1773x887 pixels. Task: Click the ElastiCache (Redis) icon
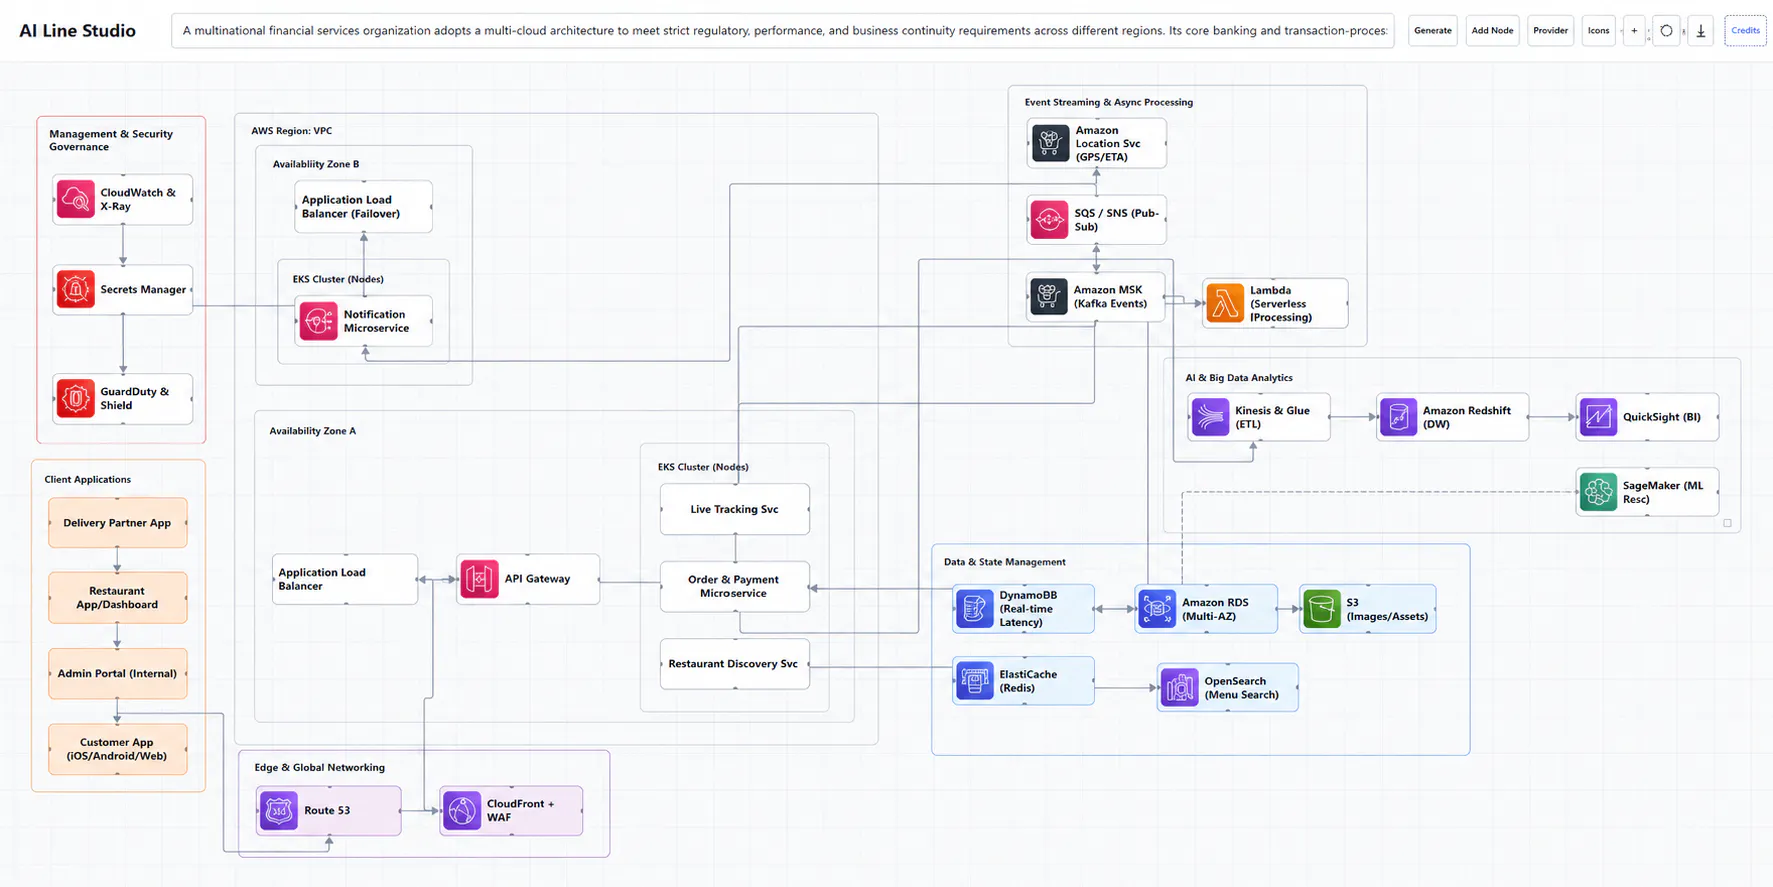point(975,681)
